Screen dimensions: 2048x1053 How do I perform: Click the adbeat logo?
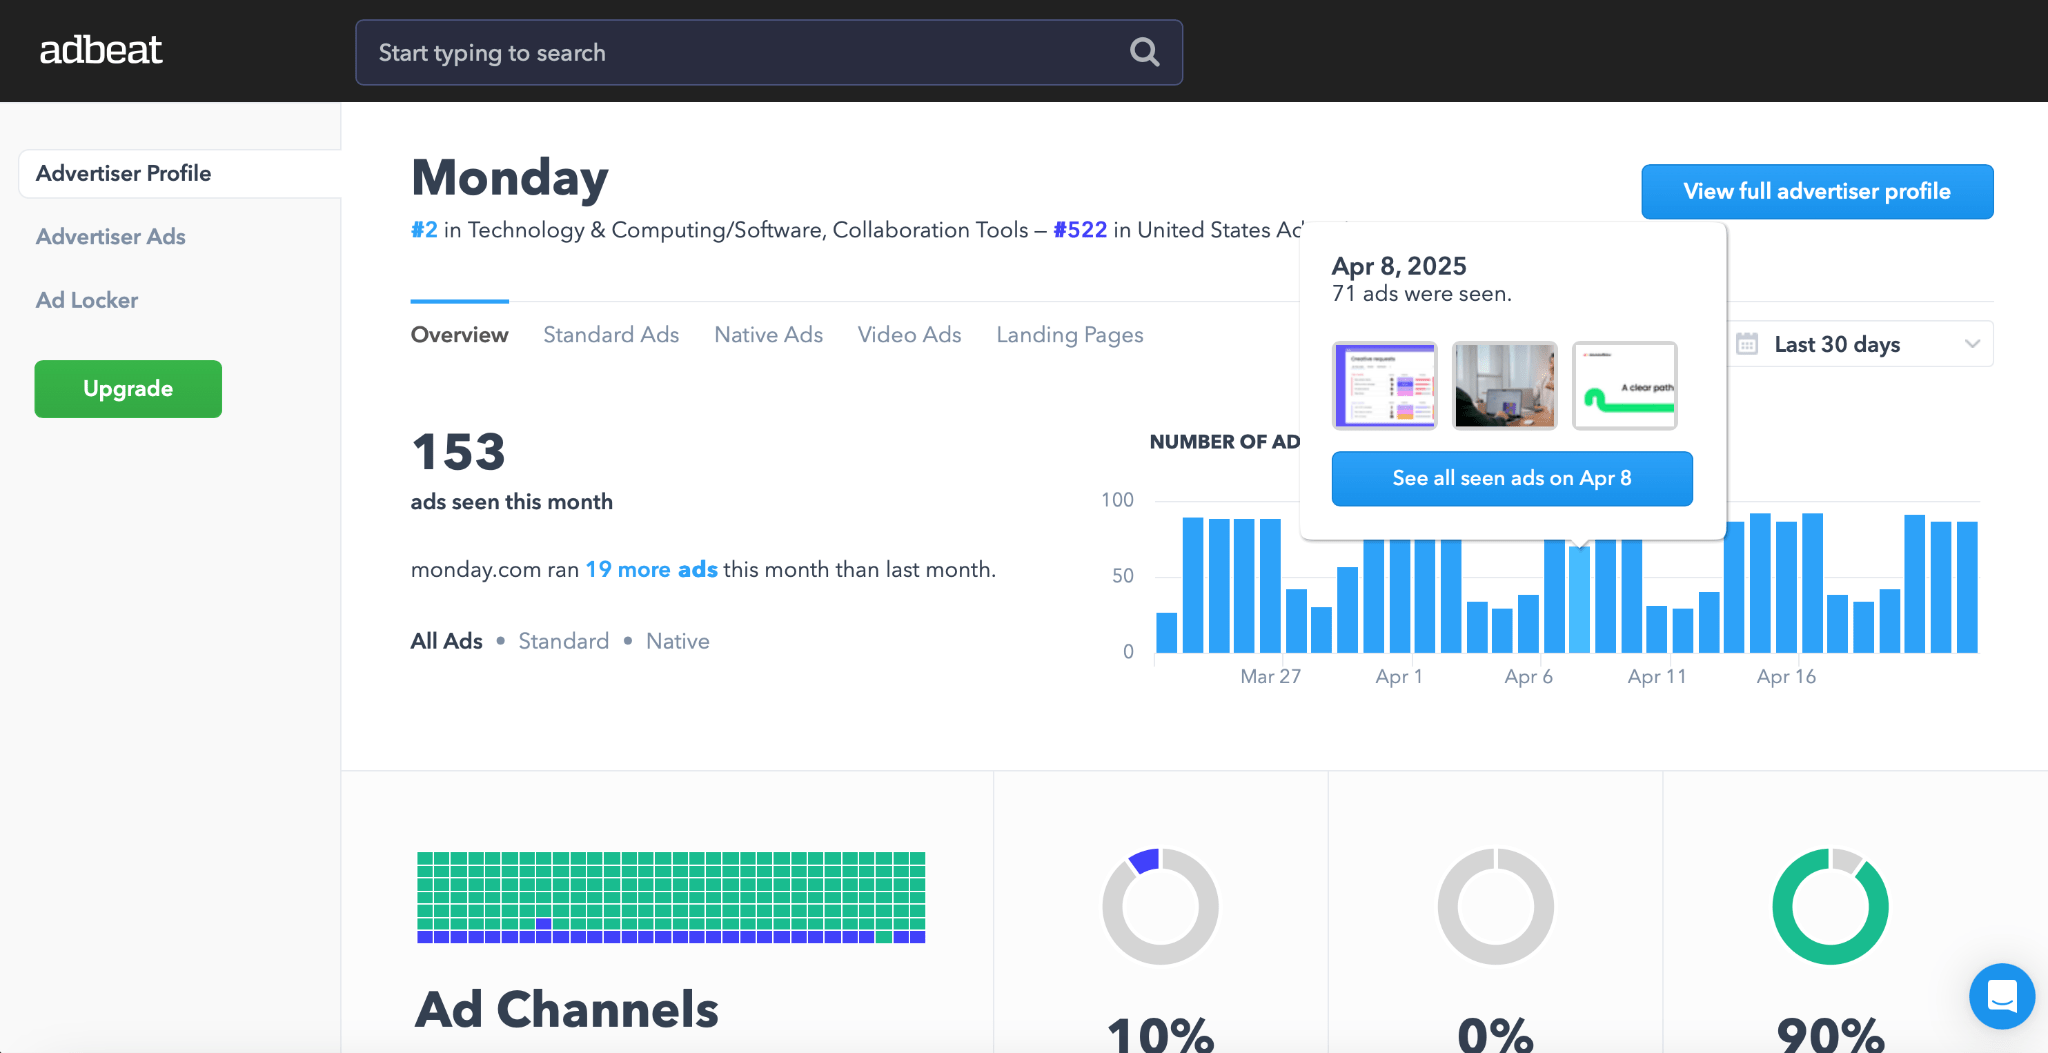(x=101, y=49)
